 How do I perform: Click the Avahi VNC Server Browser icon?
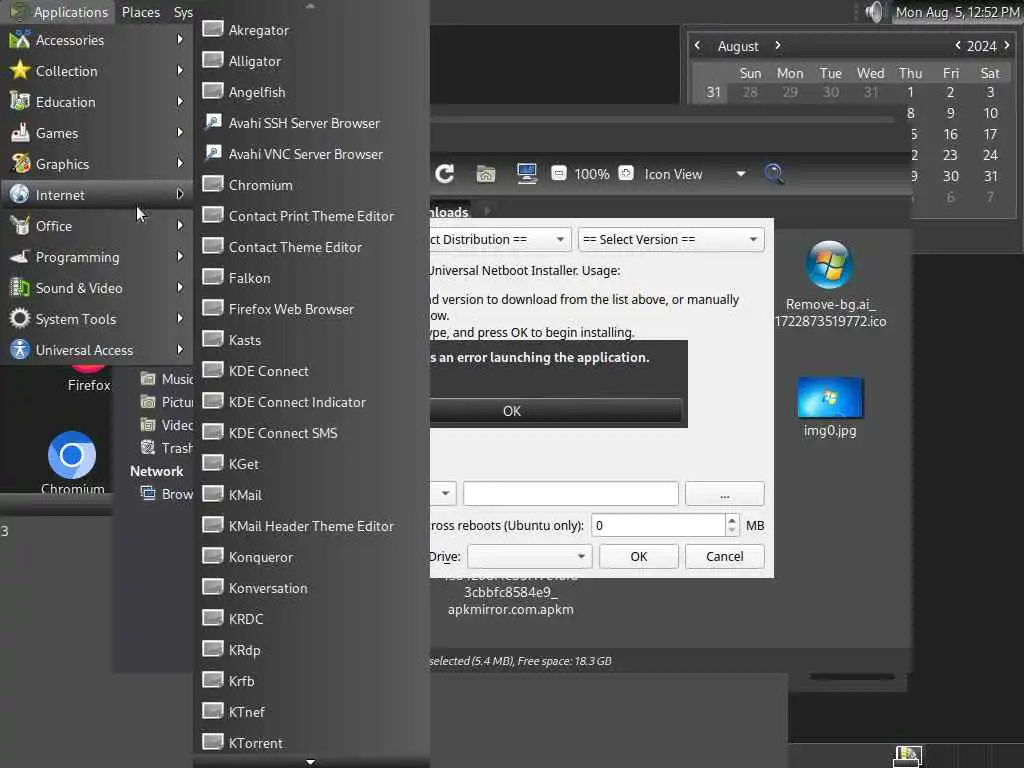tap(213, 153)
